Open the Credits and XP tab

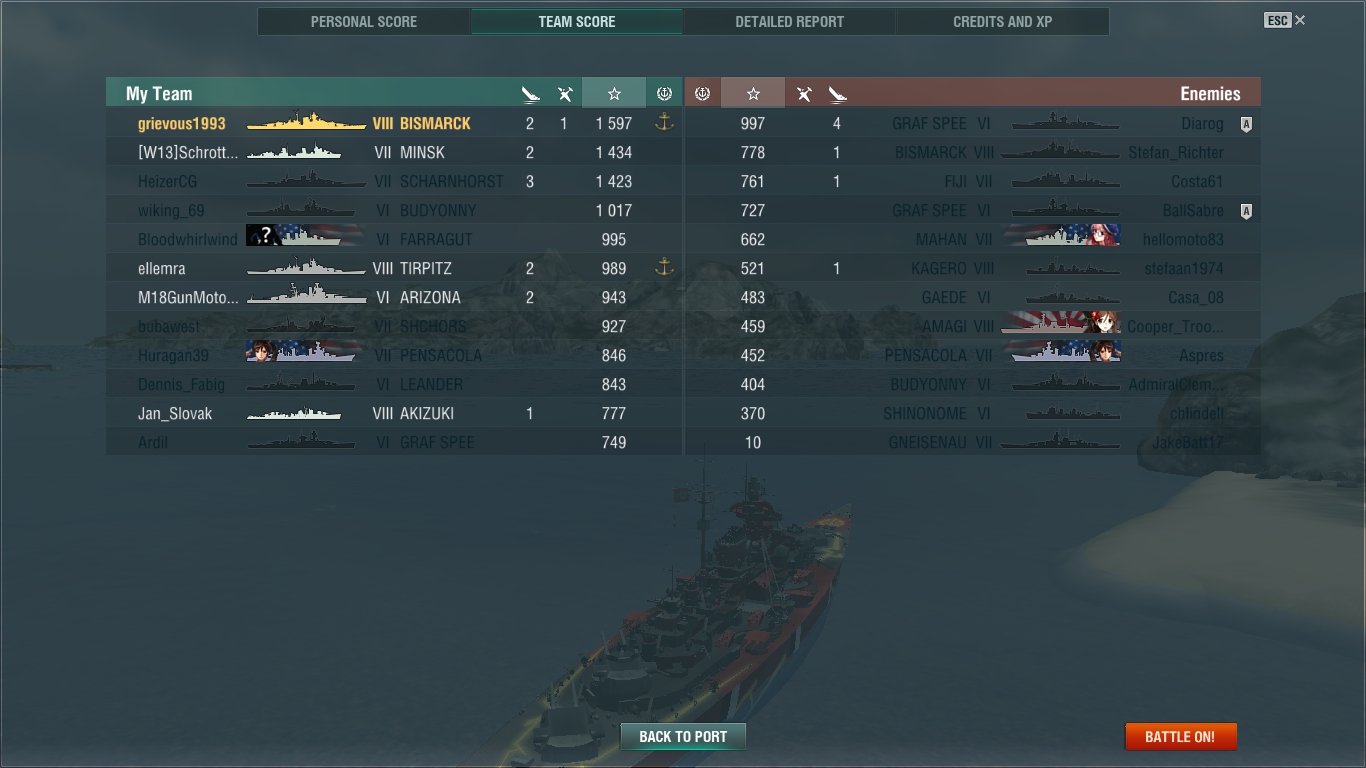1002,21
